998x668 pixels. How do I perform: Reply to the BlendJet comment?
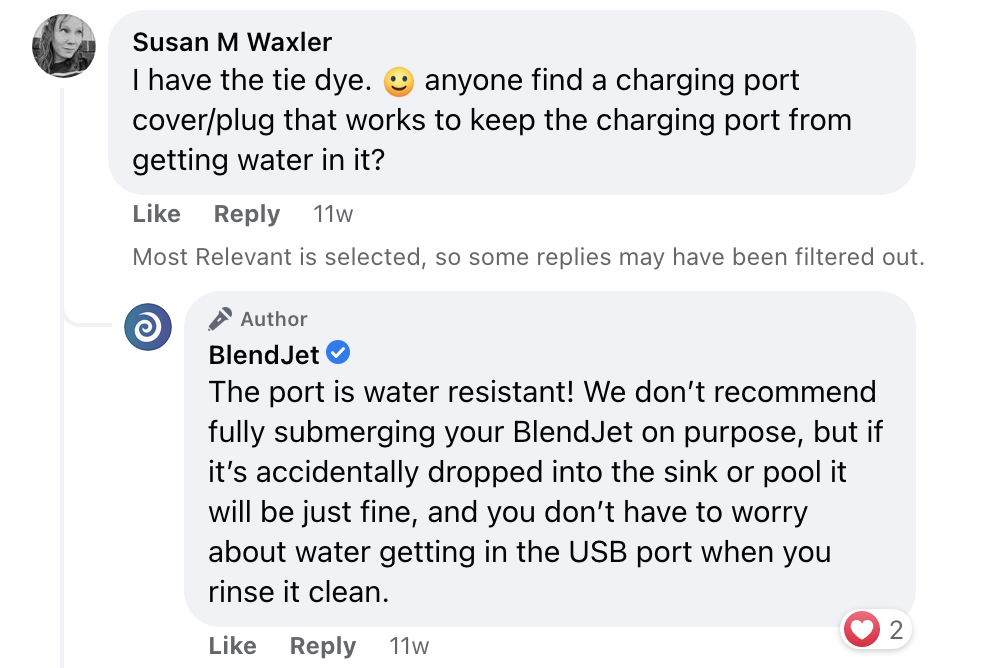[323, 646]
